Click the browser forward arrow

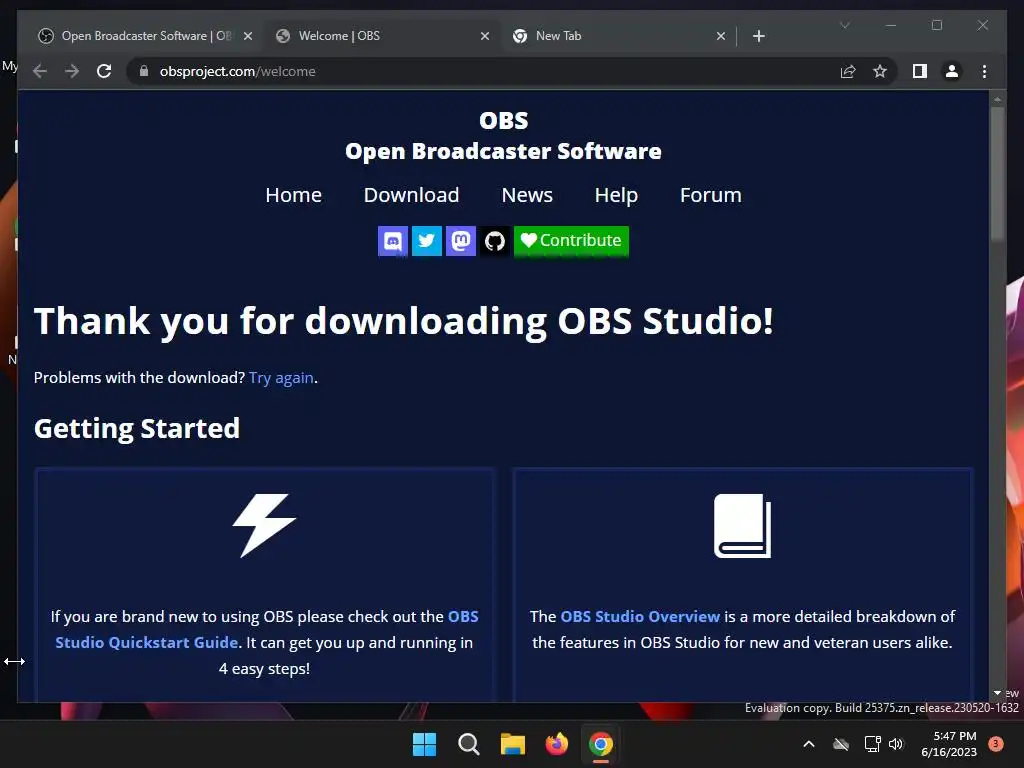[x=72, y=71]
